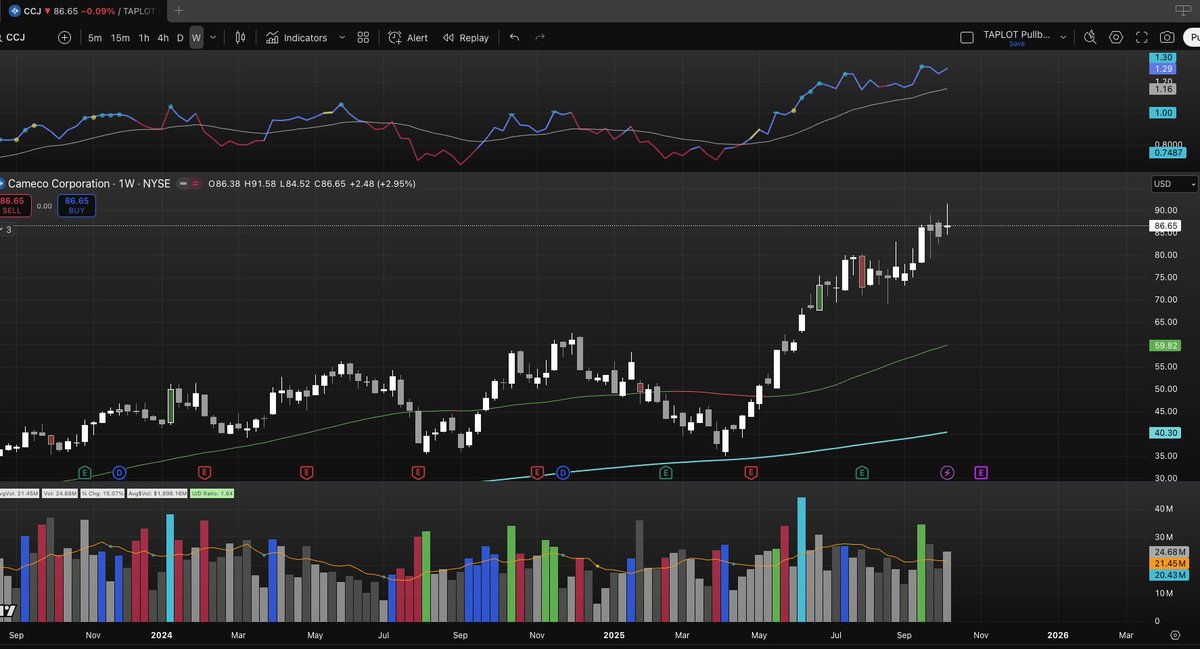Click the orange 21.45M volume average label
This screenshot has height=649, width=1200.
1170,564
